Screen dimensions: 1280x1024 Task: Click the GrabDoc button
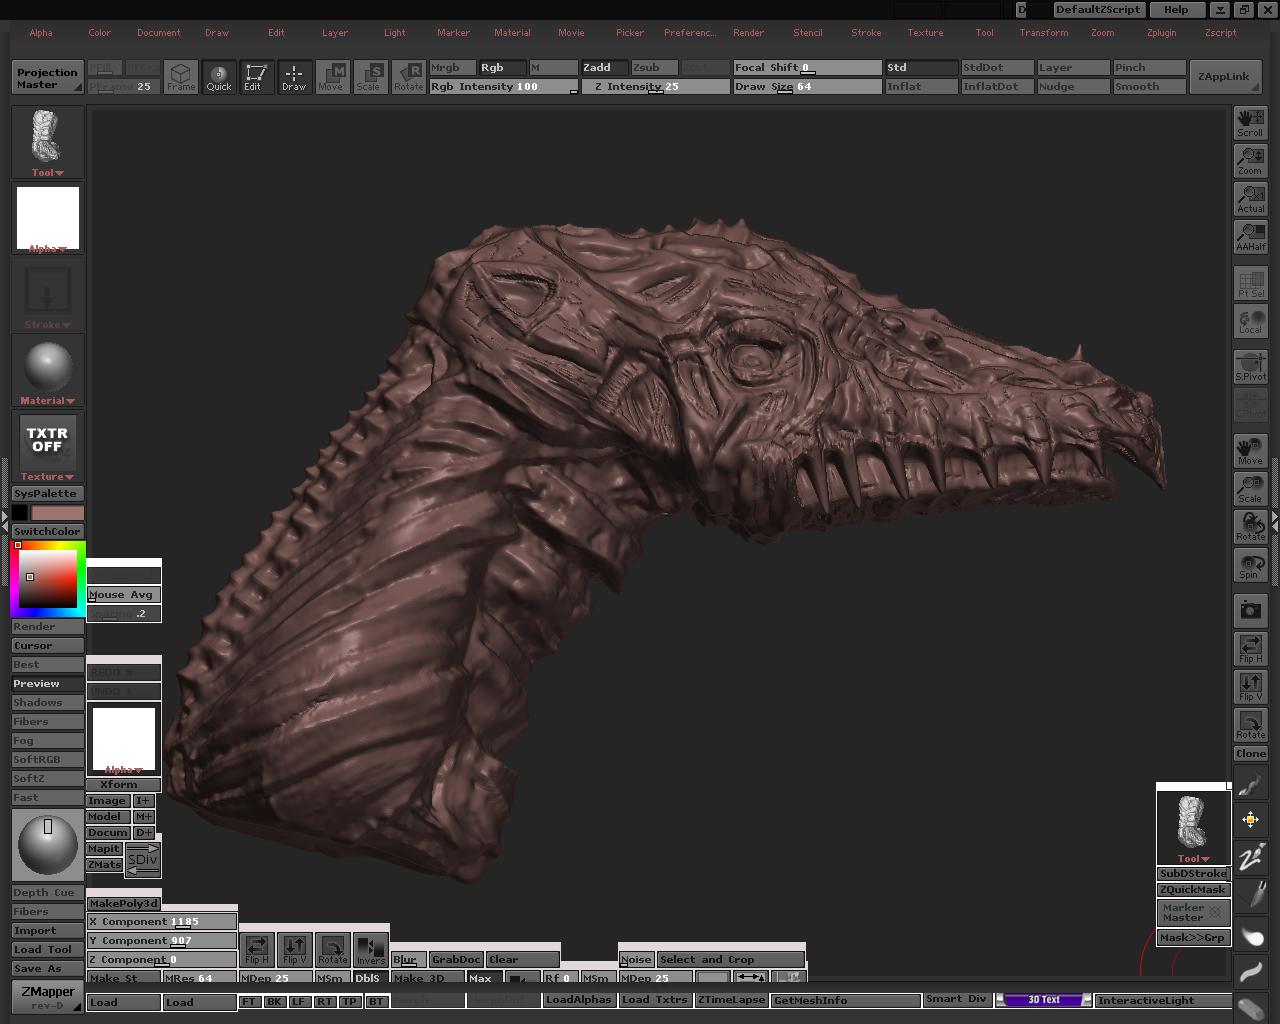click(456, 960)
